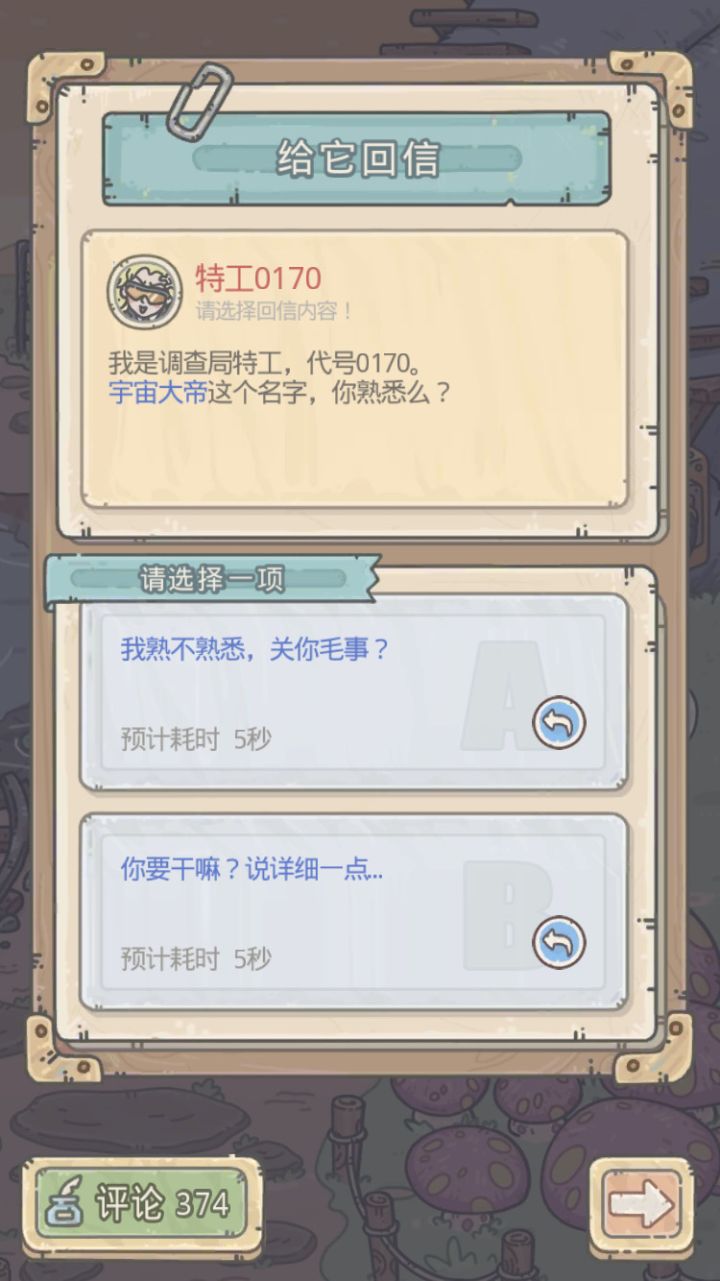This screenshot has width=720, height=1281.
Task: Click the blue 宇宙大帝 link text
Action: coord(158,392)
